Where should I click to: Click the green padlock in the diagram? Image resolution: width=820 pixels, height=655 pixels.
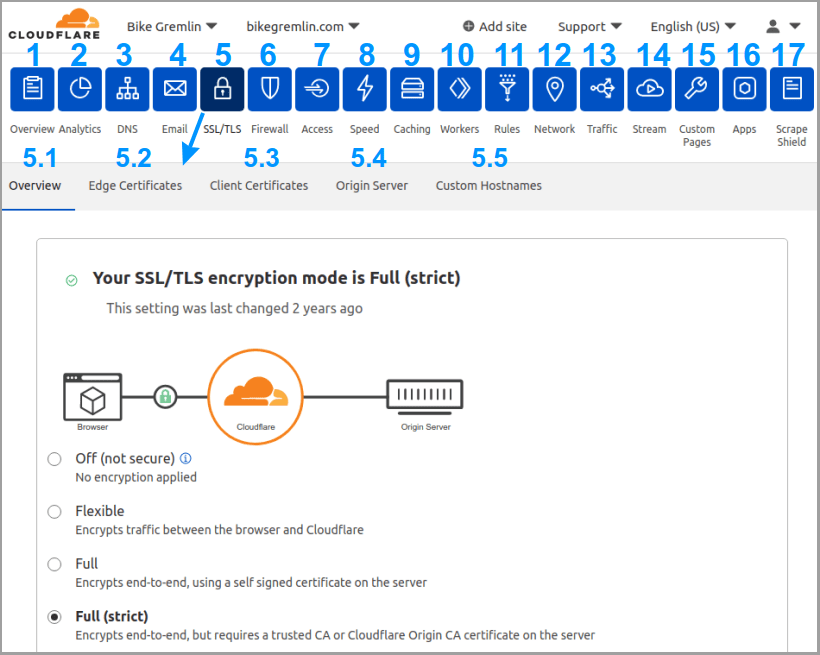[x=165, y=397]
